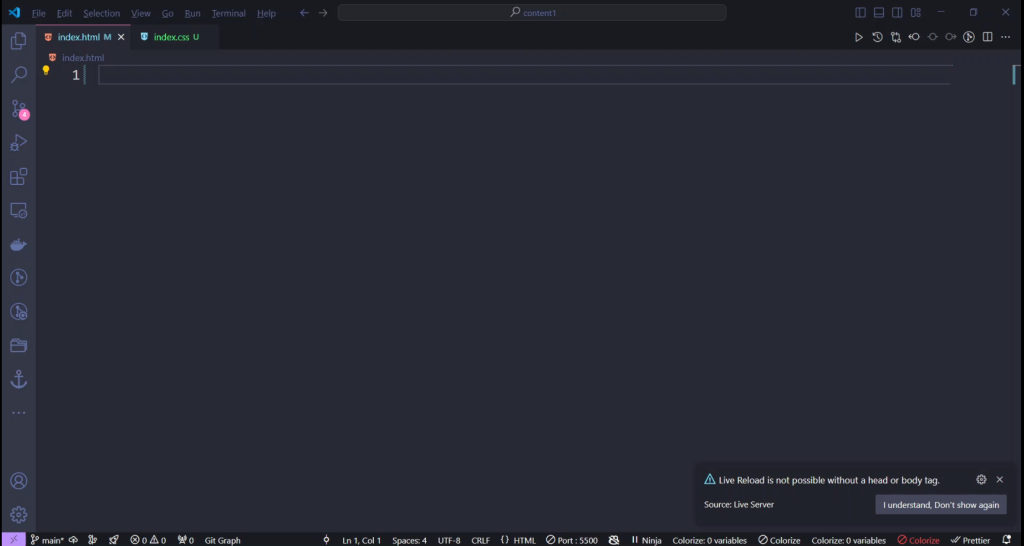Open the Run and Debug view
The height and width of the screenshot is (546, 1024).
click(18, 142)
